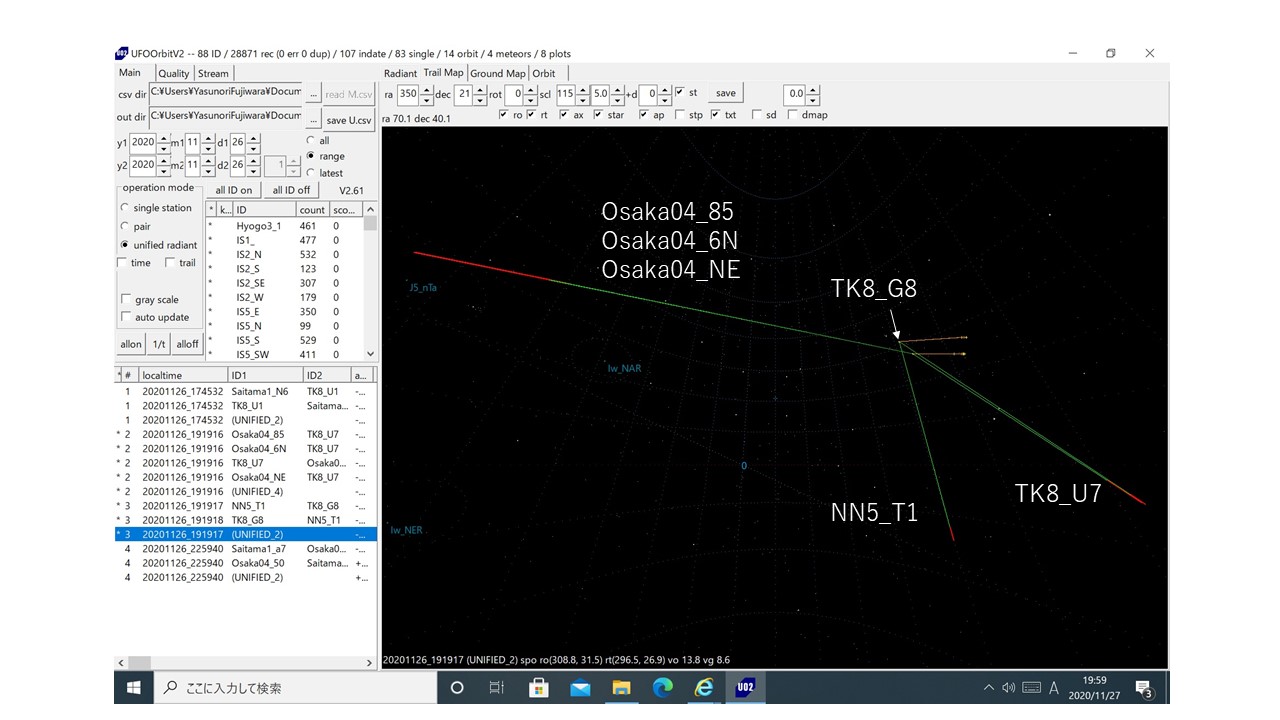1280x720 pixels.
Task: Launch File Explorer from the taskbar
Action: [x=621, y=688]
